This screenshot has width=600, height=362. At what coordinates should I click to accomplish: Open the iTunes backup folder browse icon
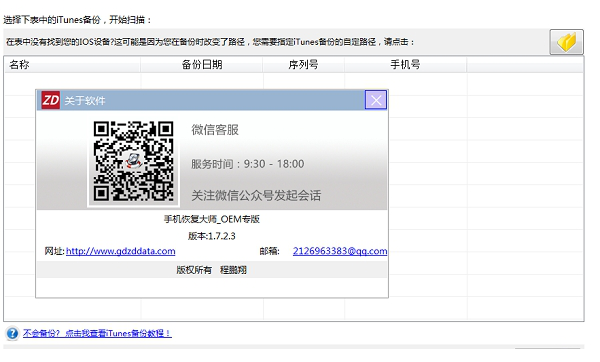(566, 42)
